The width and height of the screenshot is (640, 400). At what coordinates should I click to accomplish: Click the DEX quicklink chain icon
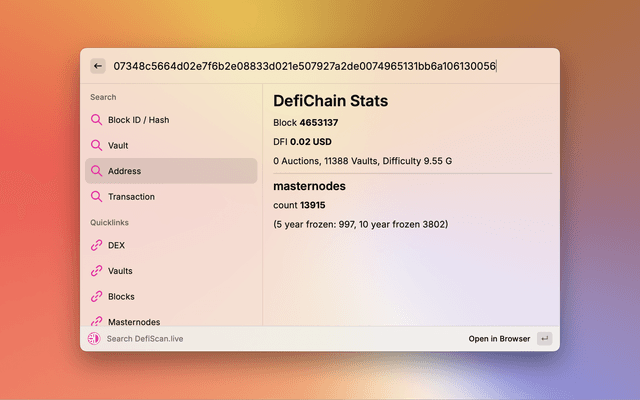point(97,245)
